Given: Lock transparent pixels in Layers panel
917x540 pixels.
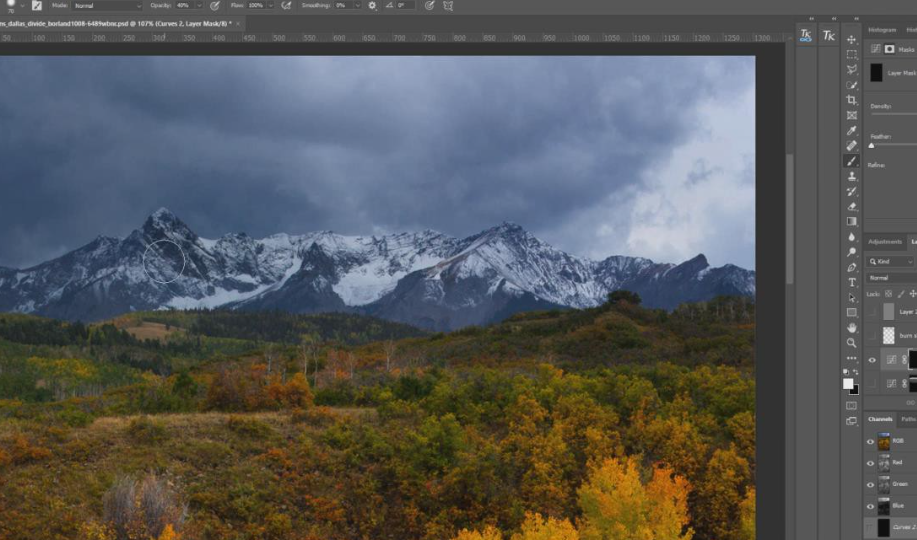Looking at the screenshot, I should (888, 294).
